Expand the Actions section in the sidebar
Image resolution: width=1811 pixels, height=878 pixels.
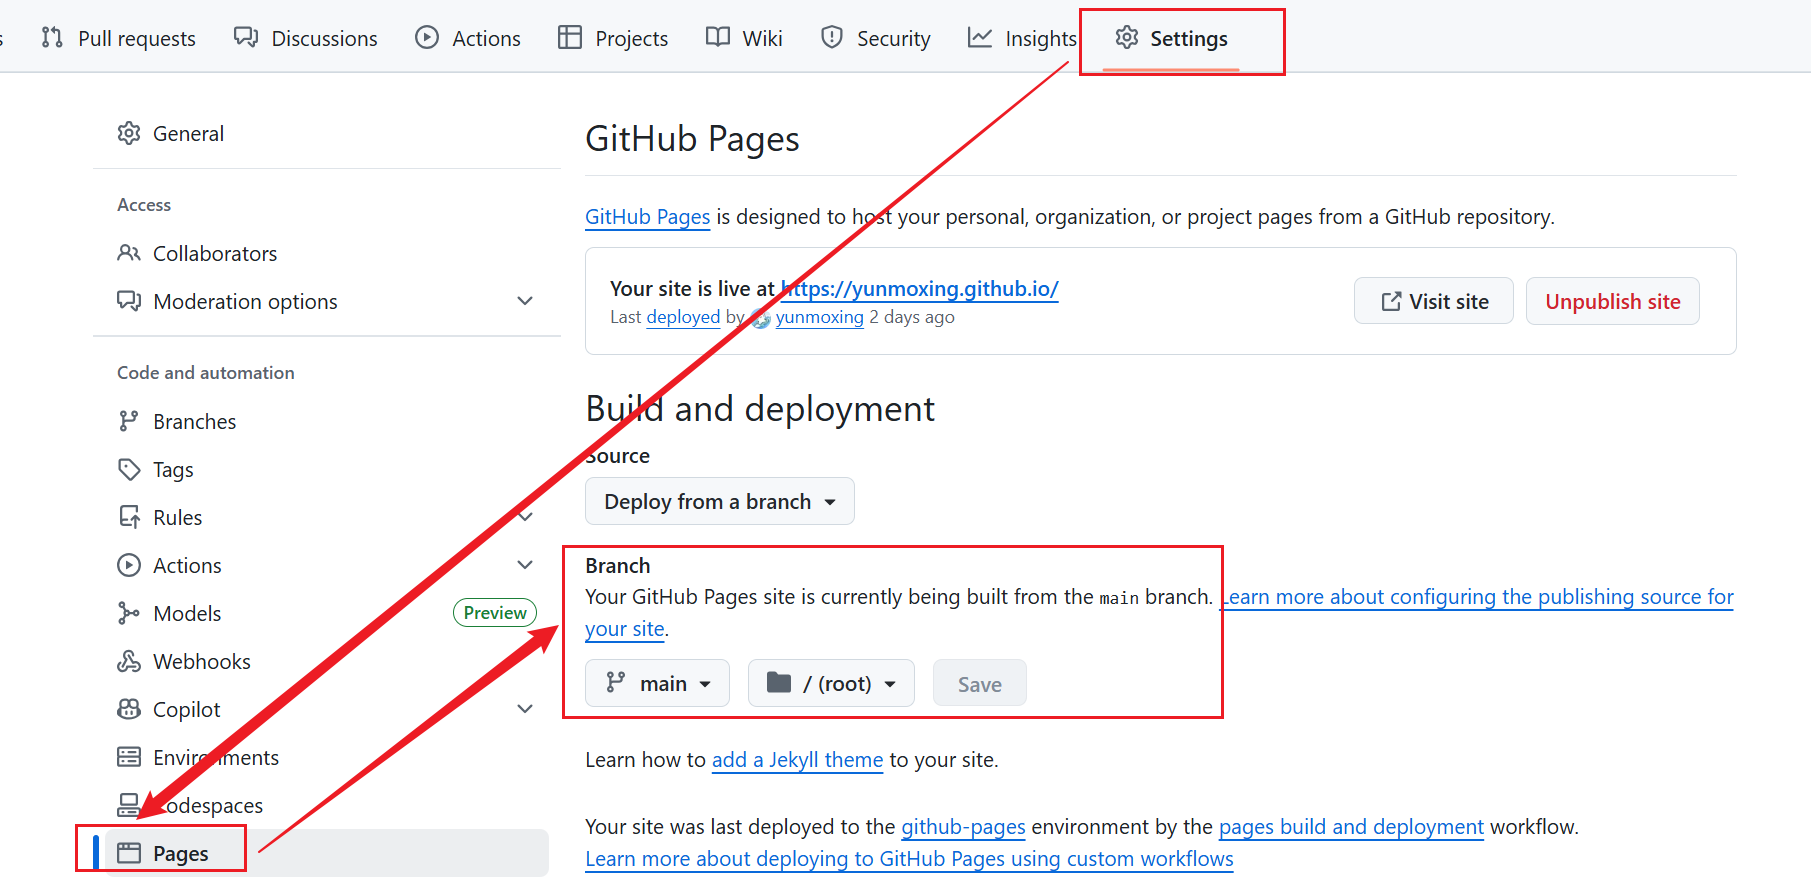(525, 565)
